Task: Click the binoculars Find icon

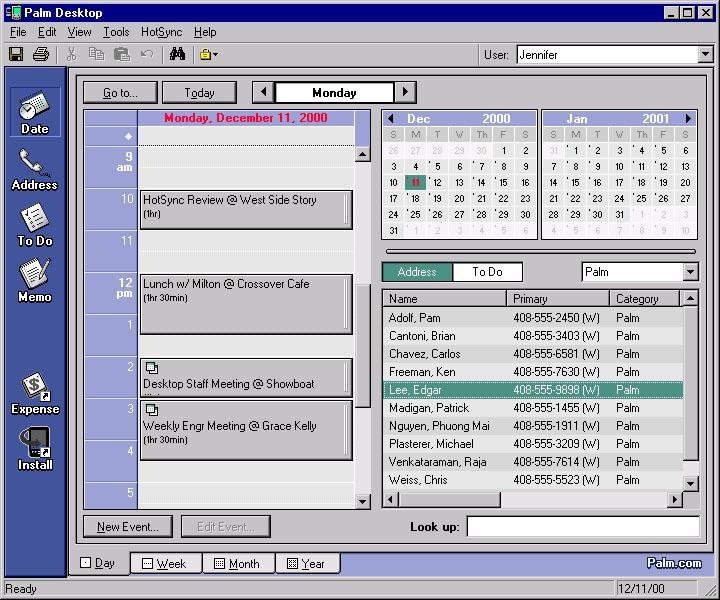Action: 177,54
